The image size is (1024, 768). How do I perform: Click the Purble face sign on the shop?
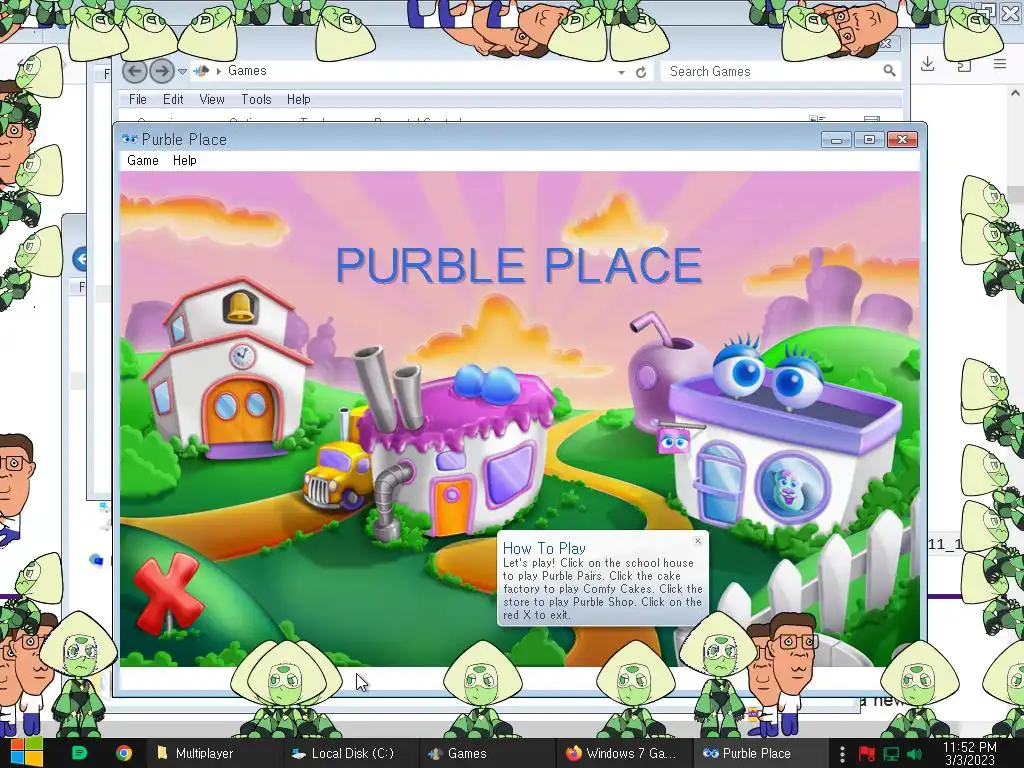673,441
